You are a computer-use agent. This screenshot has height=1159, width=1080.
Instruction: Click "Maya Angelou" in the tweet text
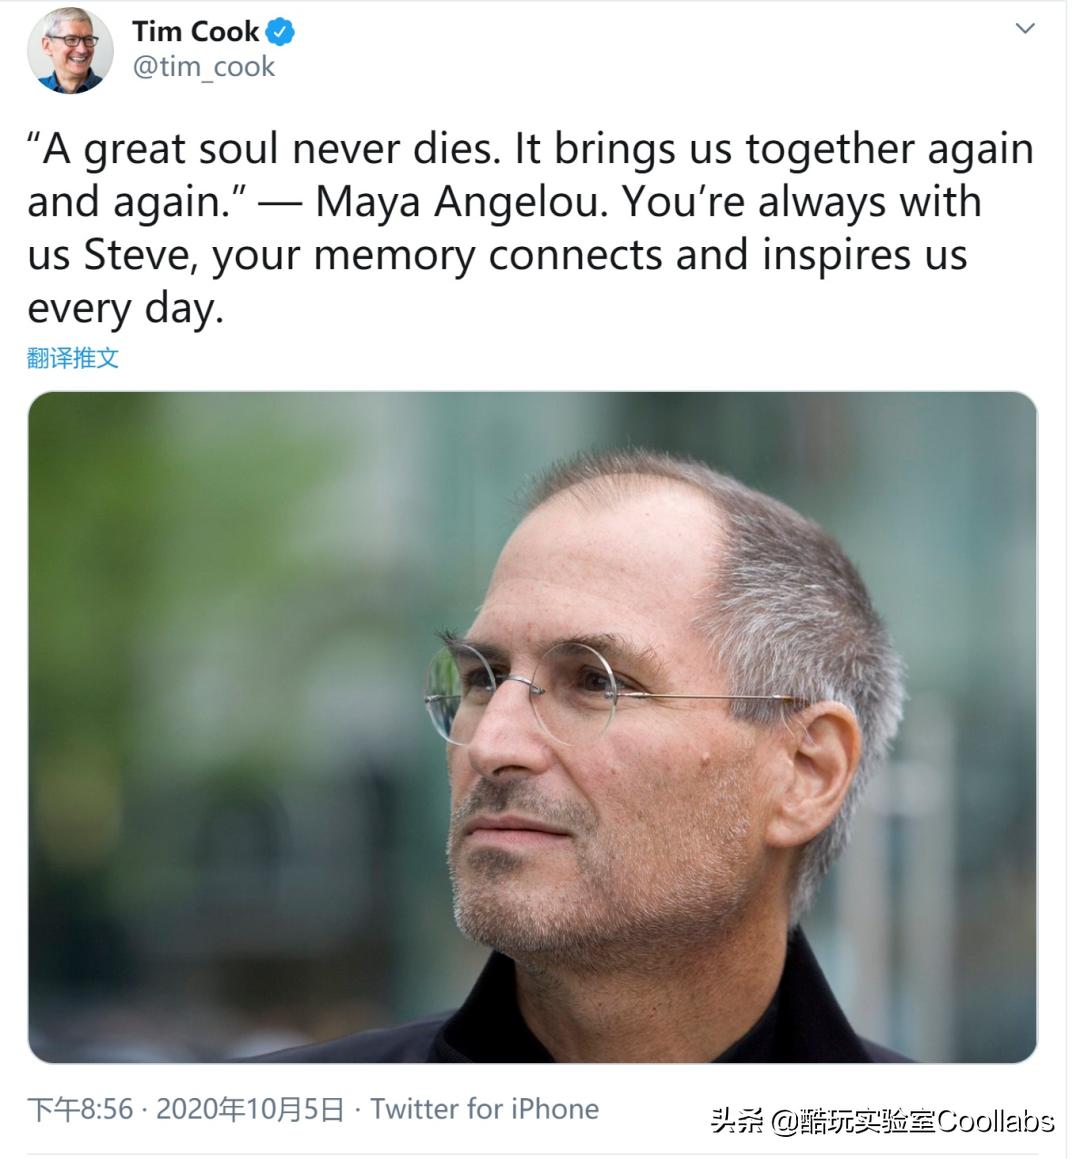[x=461, y=202]
